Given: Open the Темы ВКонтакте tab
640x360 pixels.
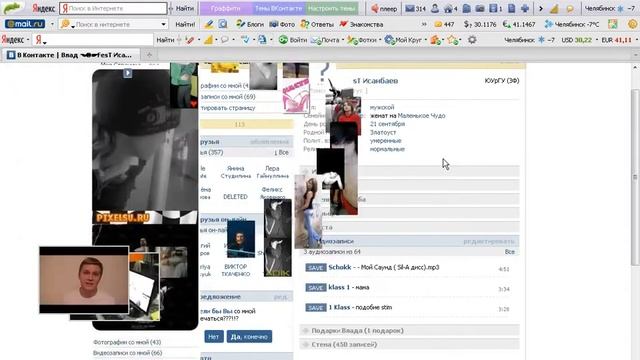Looking at the screenshot, I should pyautogui.click(x=278, y=8).
